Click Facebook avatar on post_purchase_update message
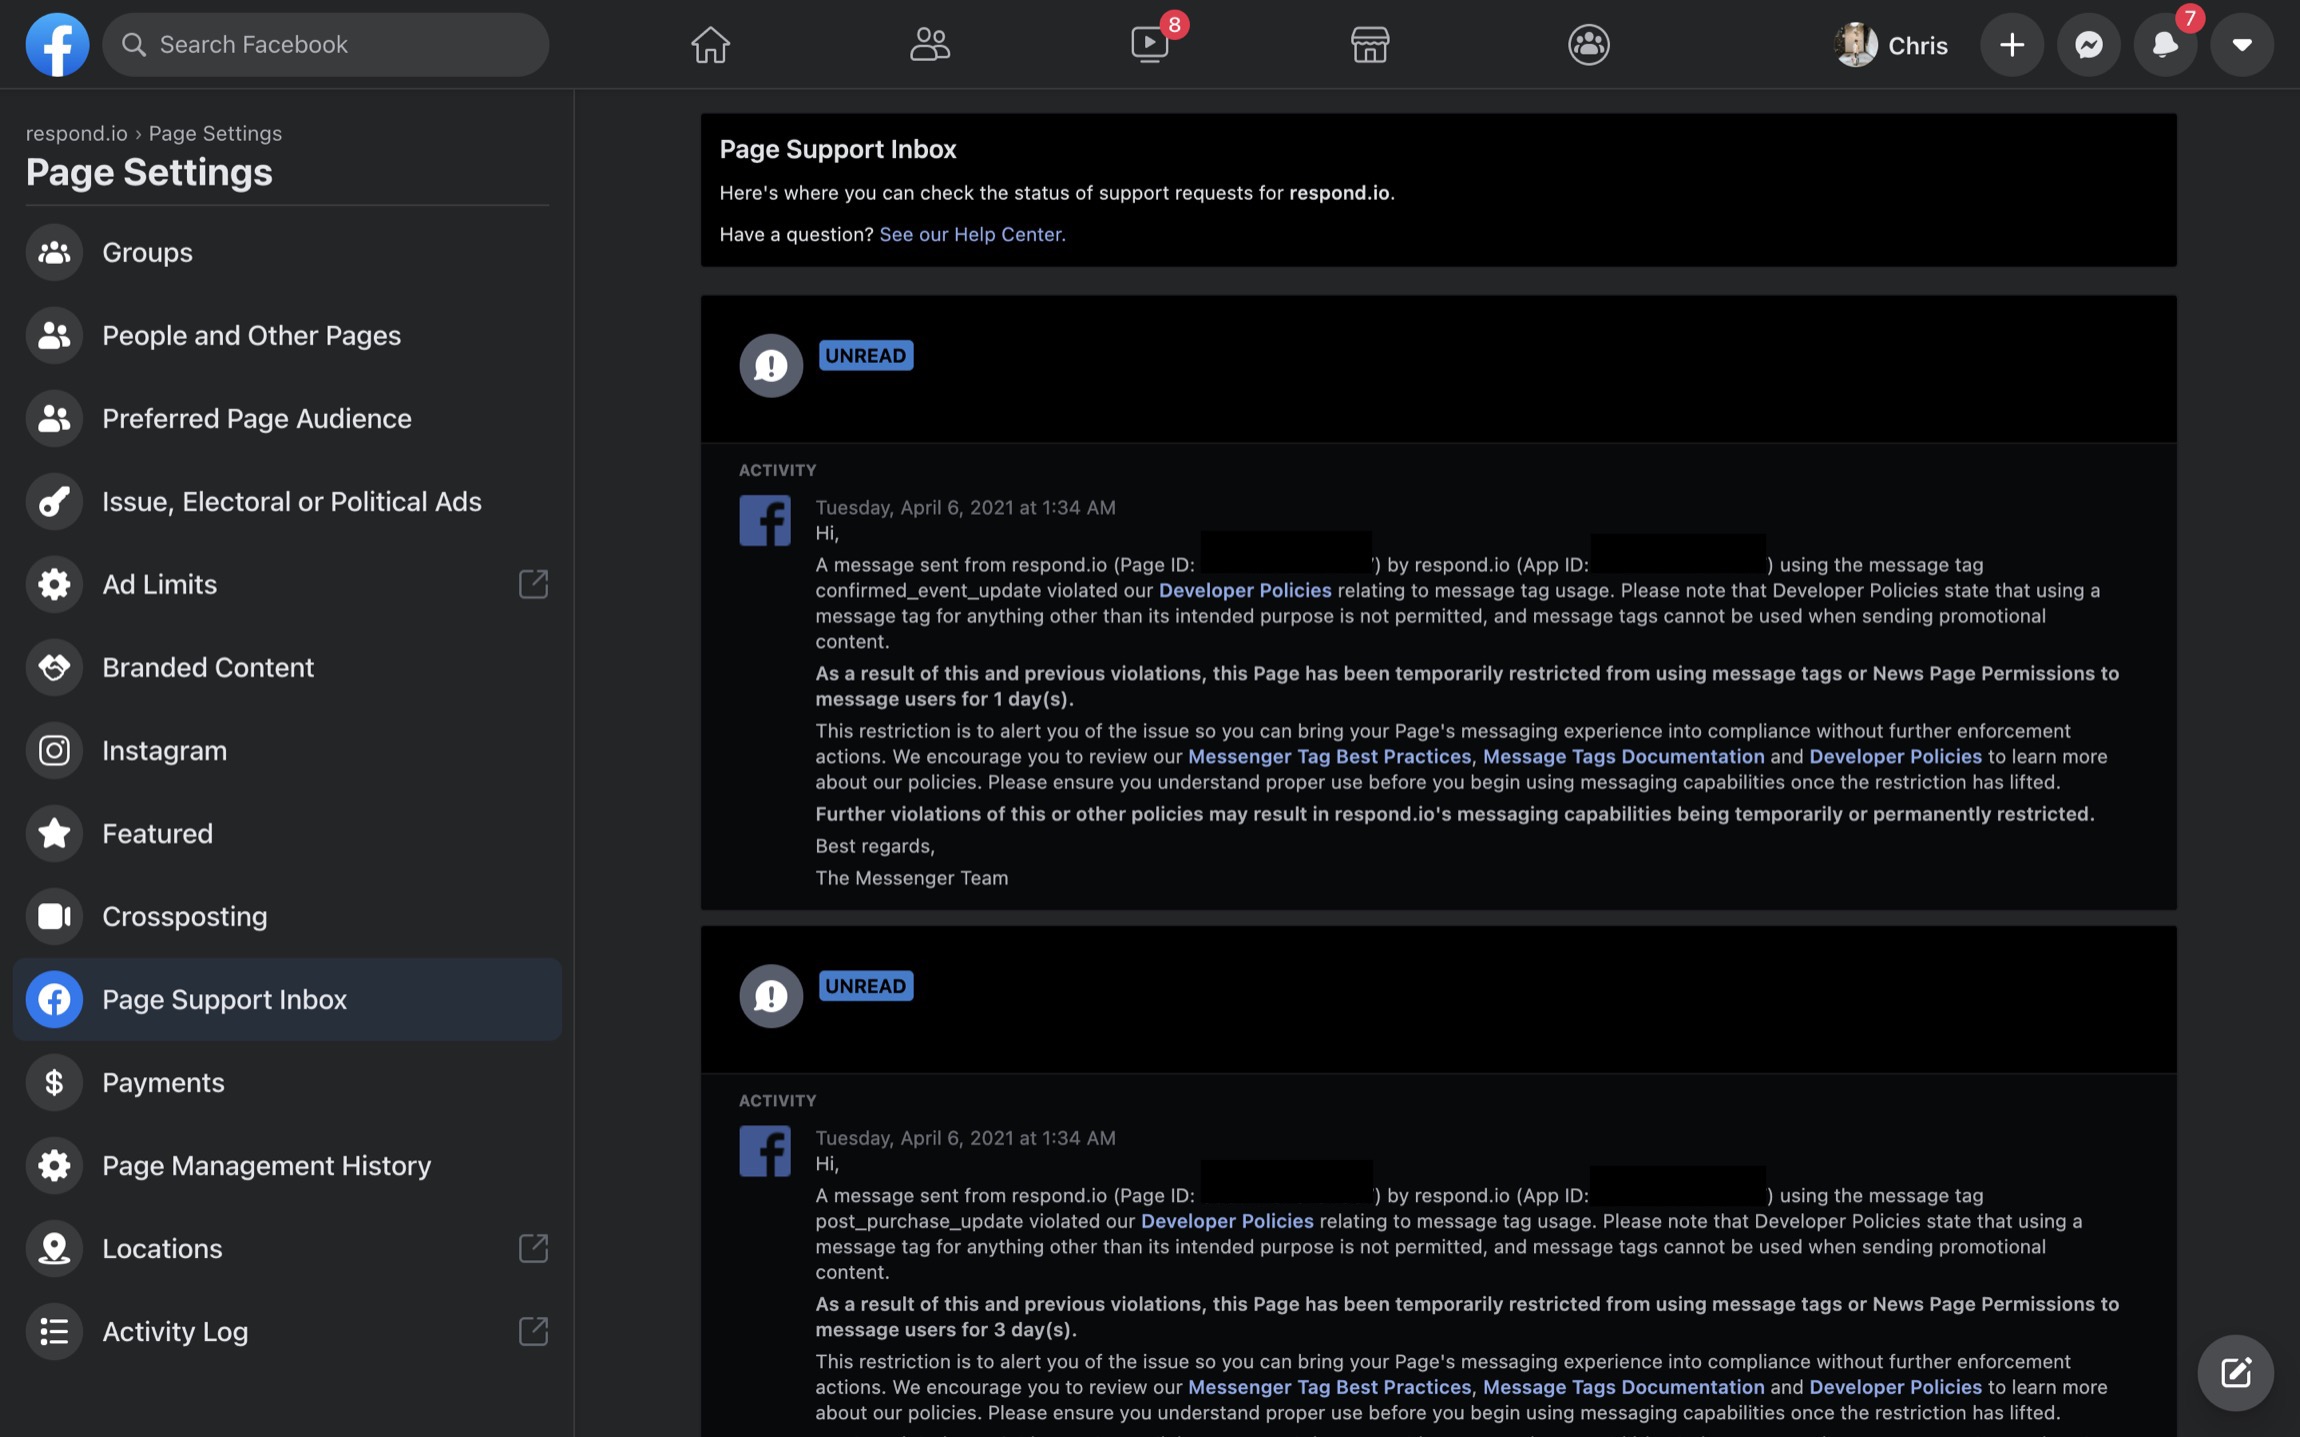Viewport: 2300px width, 1437px height. pos(765,1151)
